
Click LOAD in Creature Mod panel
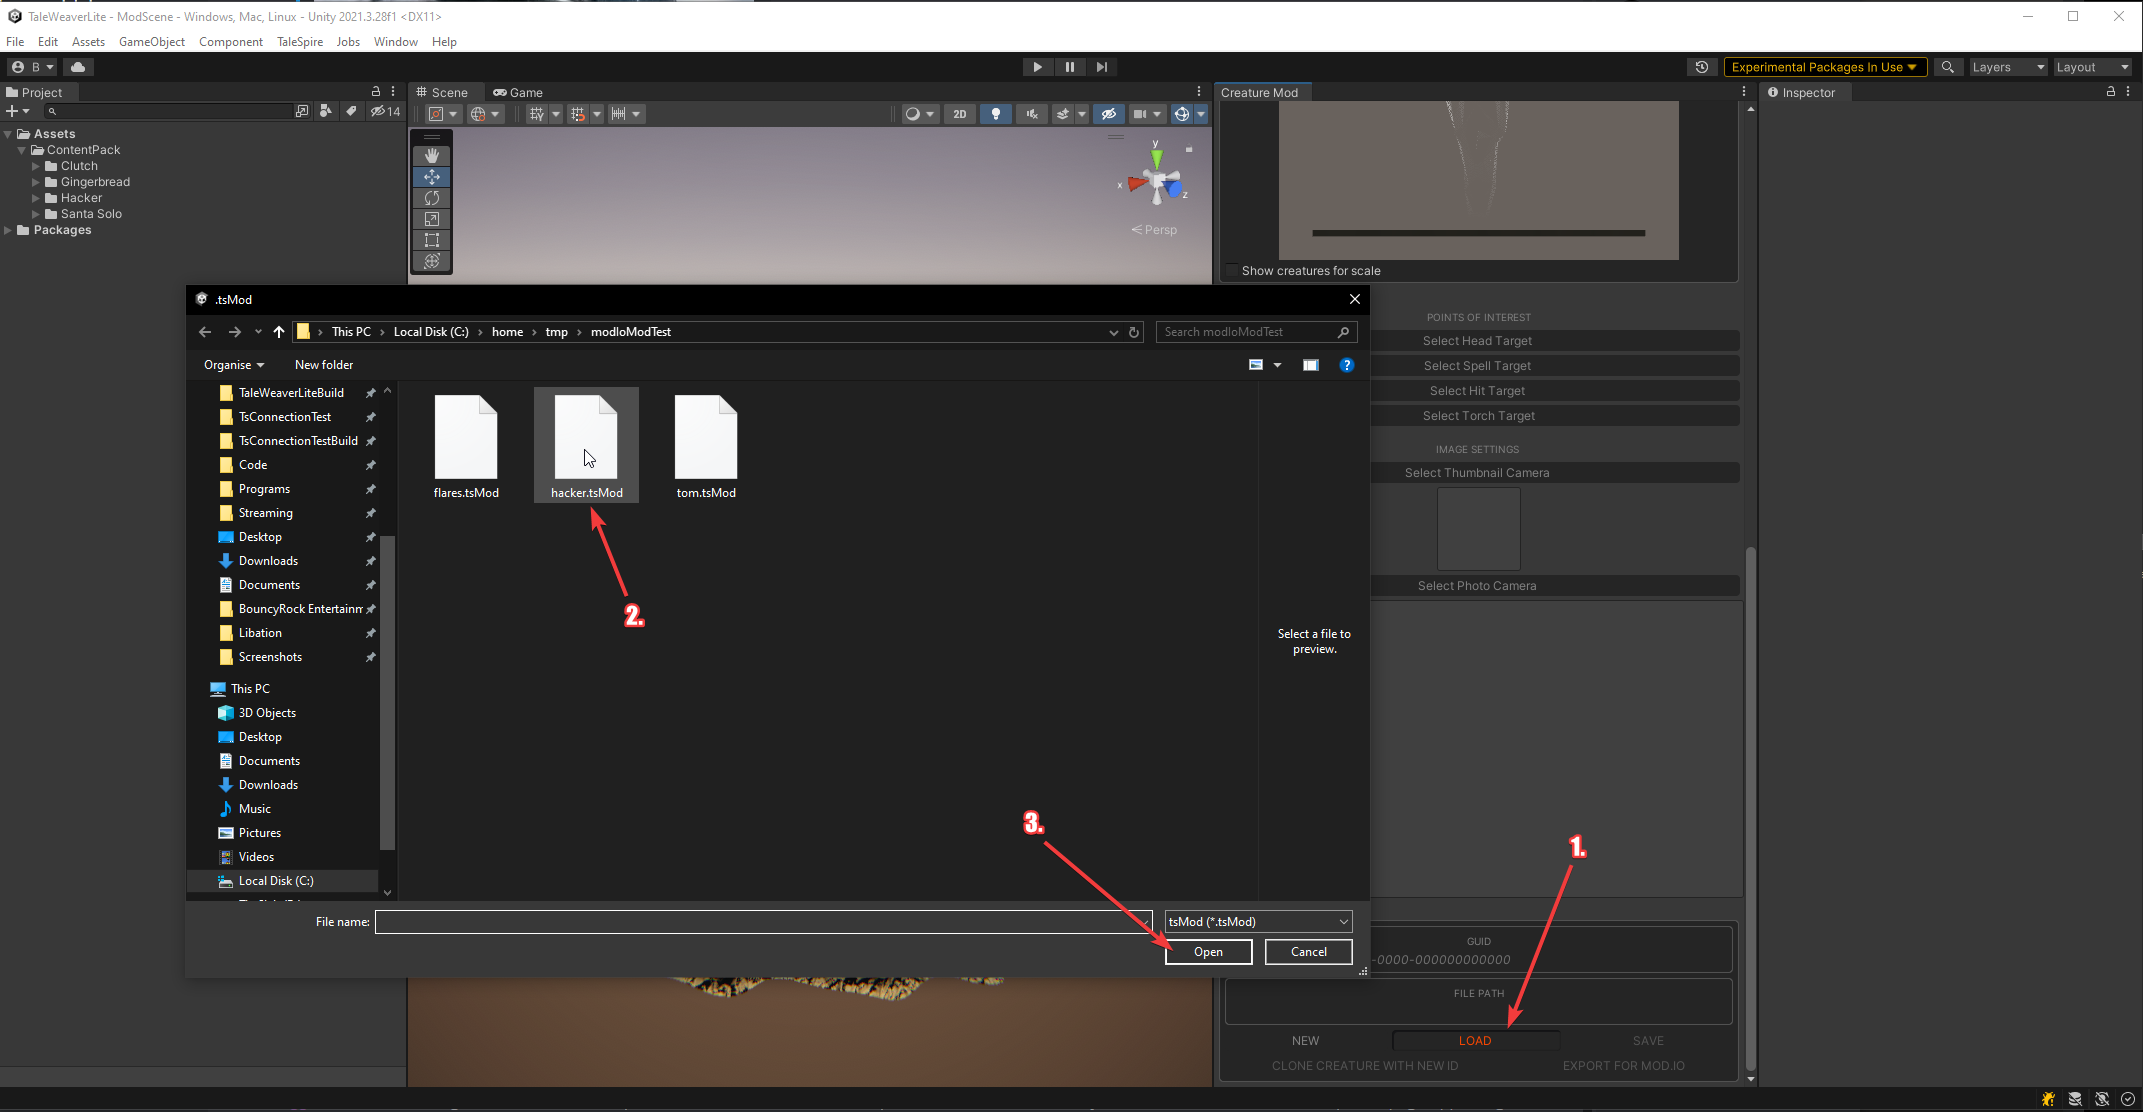point(1474,1041)
